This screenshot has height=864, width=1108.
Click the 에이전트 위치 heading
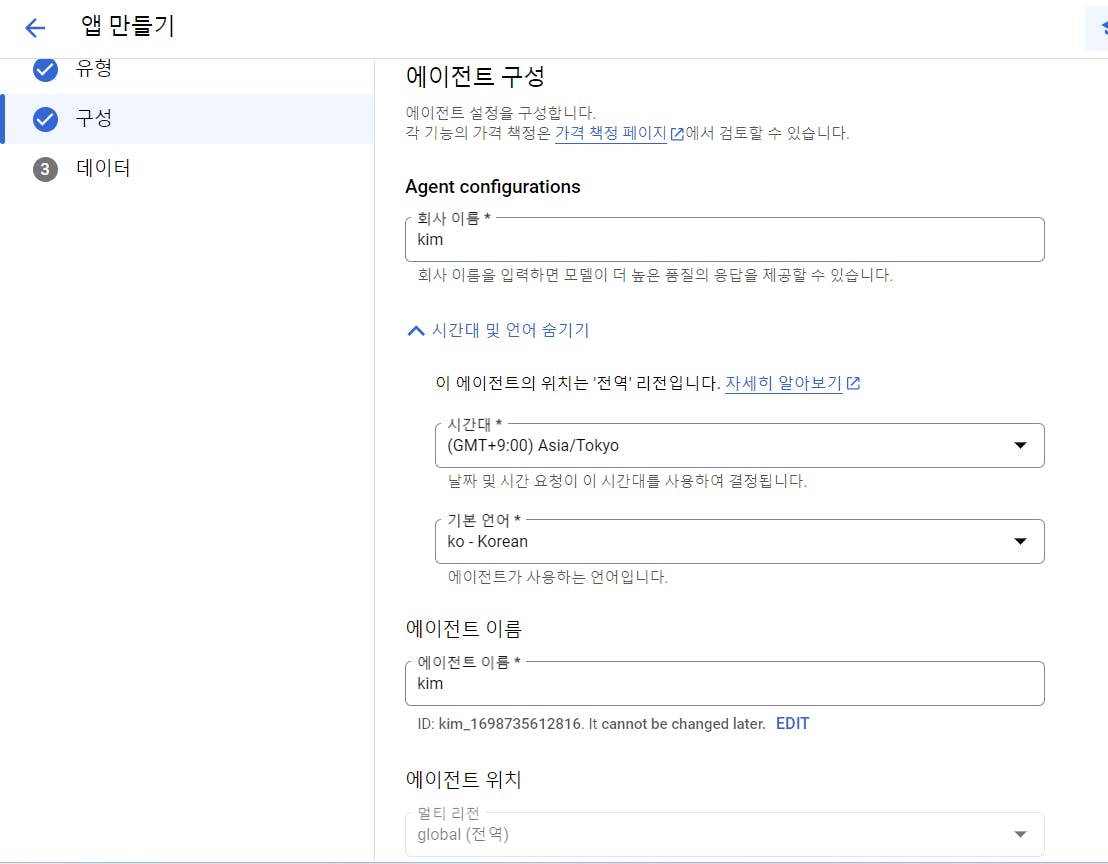coord(463,779)
